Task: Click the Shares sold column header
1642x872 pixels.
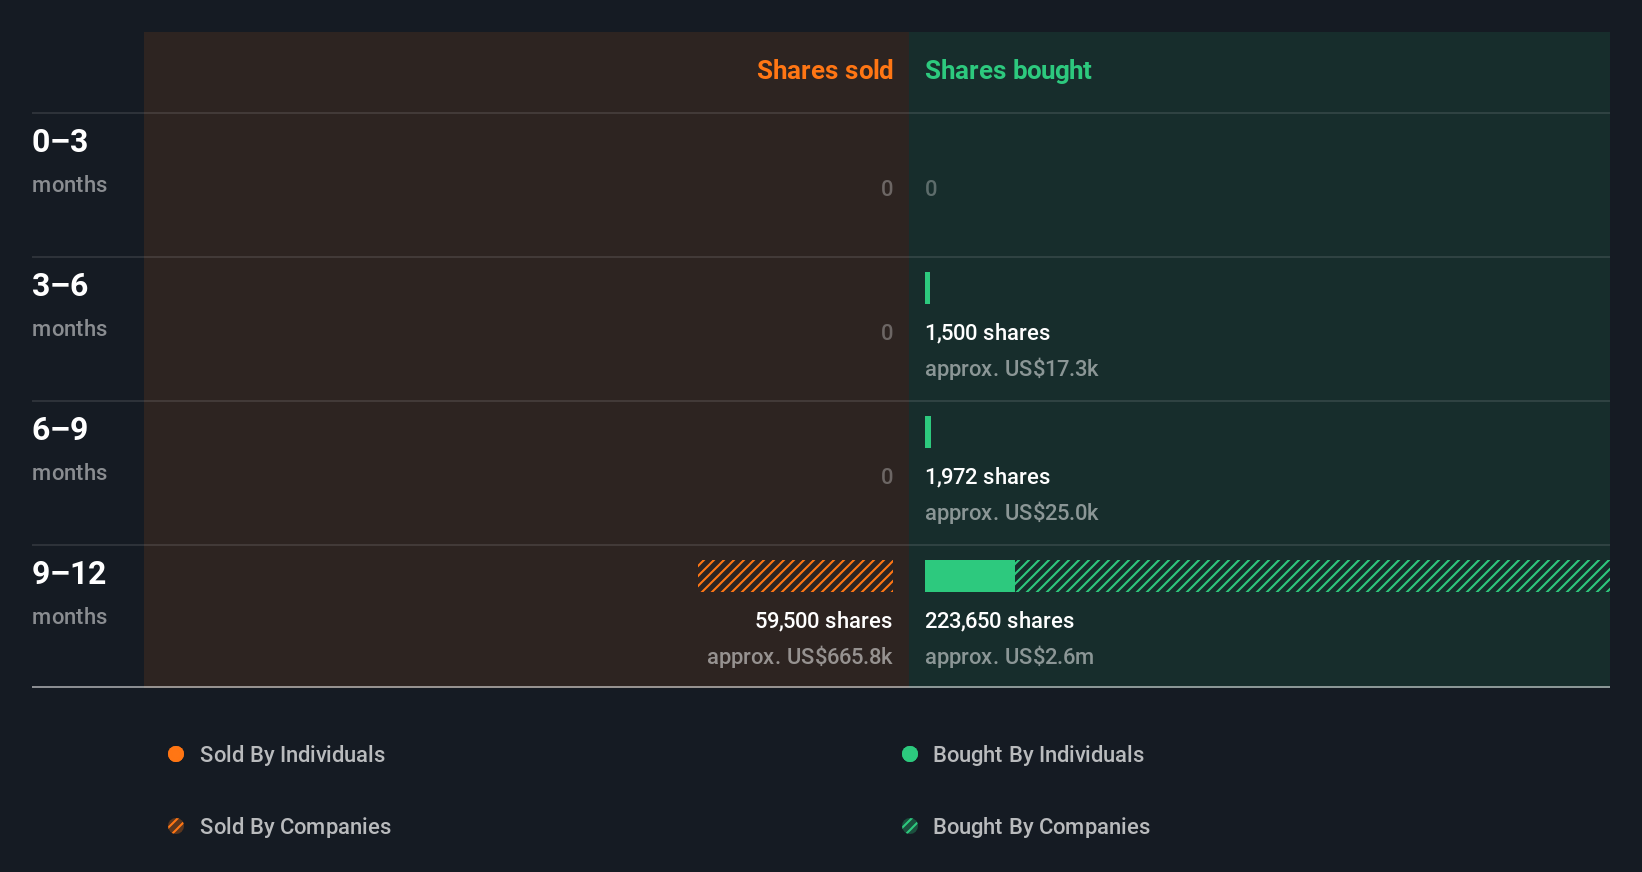Action: 825,70
